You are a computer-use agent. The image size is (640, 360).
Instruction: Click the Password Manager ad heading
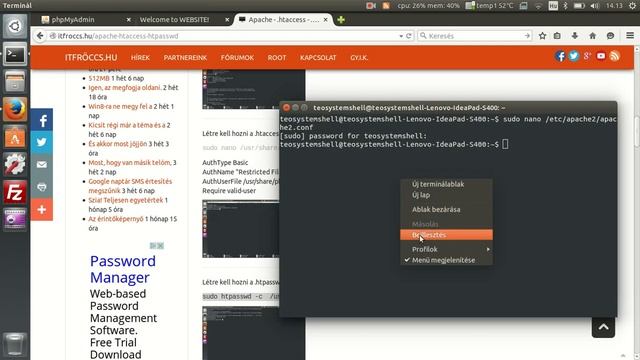click(x=122, y=269)
